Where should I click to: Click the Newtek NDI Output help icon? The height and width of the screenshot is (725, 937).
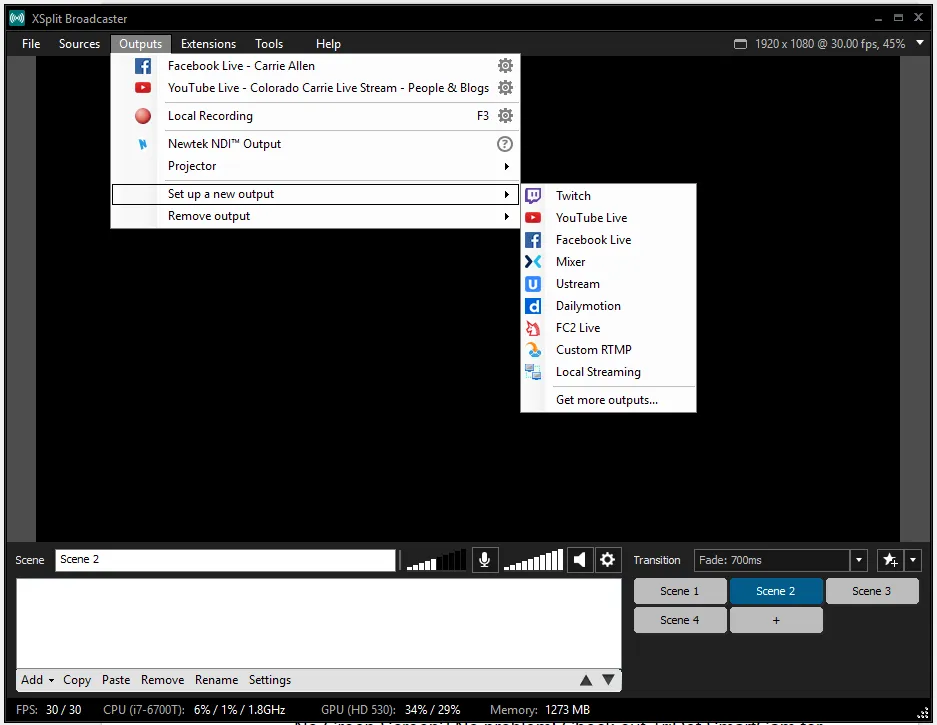coord(505,144)
